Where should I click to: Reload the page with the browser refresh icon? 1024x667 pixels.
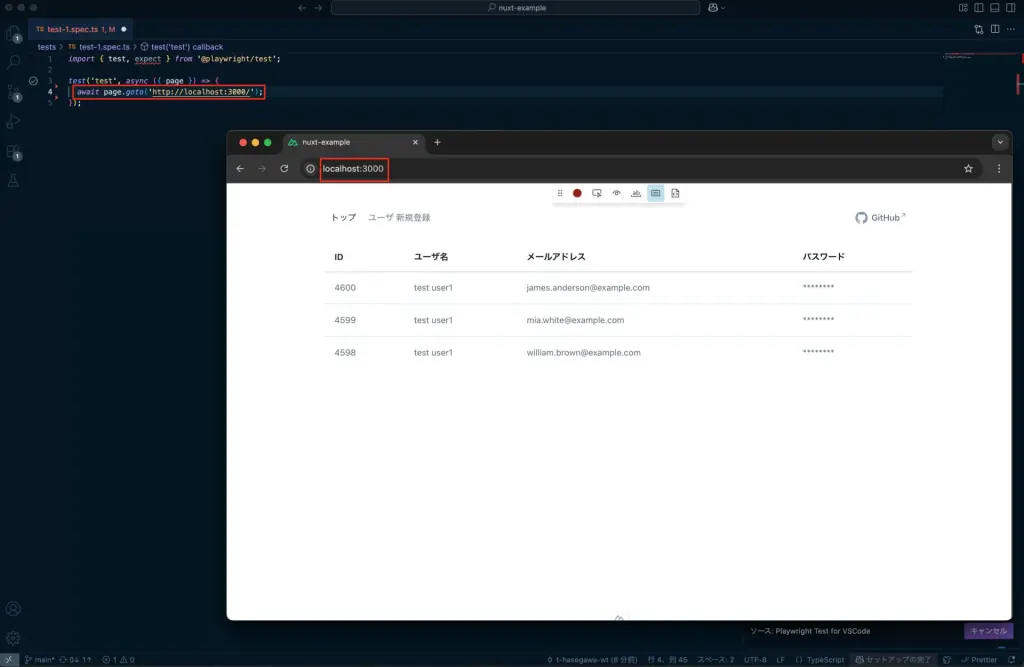[x=285, y=169]
